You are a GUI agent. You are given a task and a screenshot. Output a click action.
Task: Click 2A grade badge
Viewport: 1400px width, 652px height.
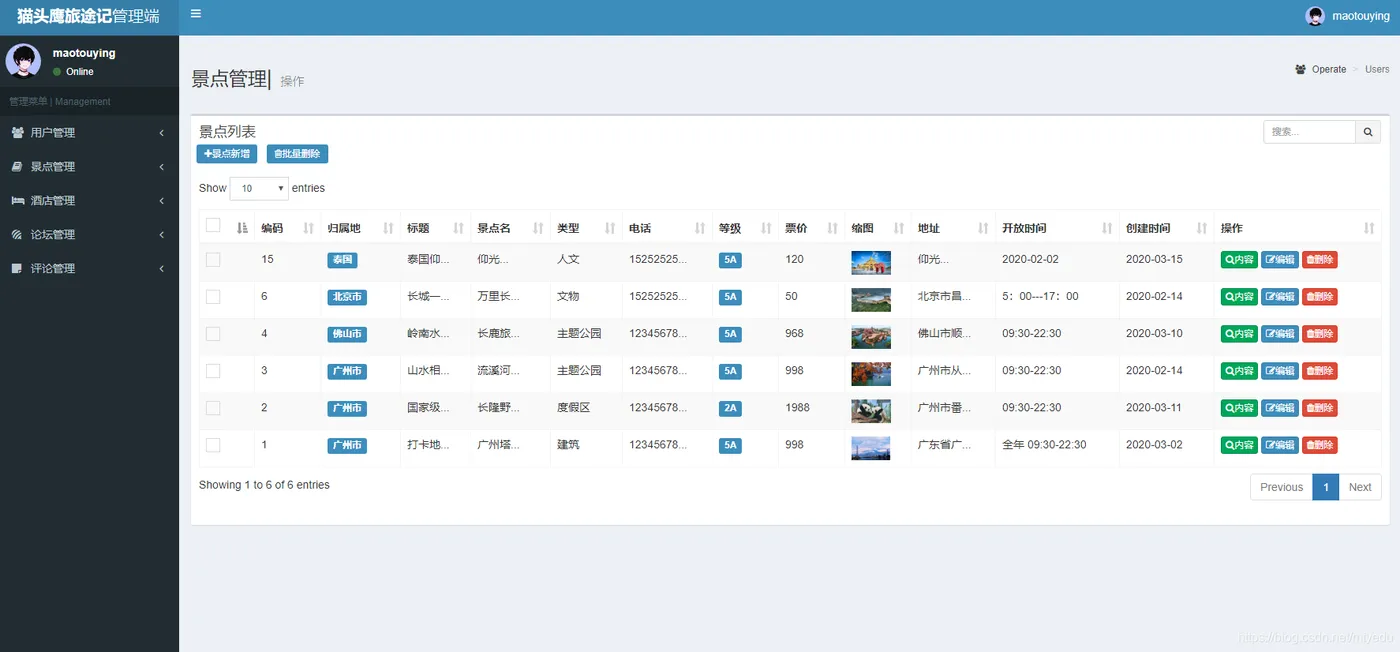(x=730, y=408)
